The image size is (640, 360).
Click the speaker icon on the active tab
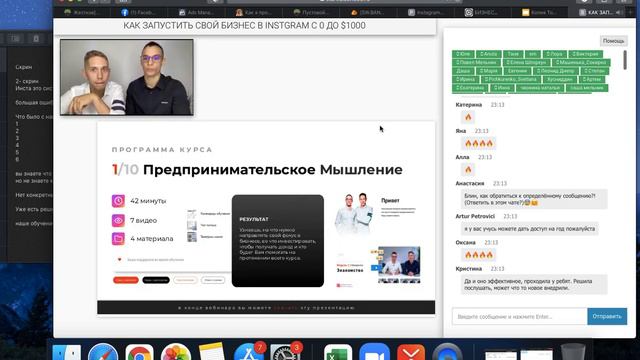pyautogui.click(x=618, y=13)
